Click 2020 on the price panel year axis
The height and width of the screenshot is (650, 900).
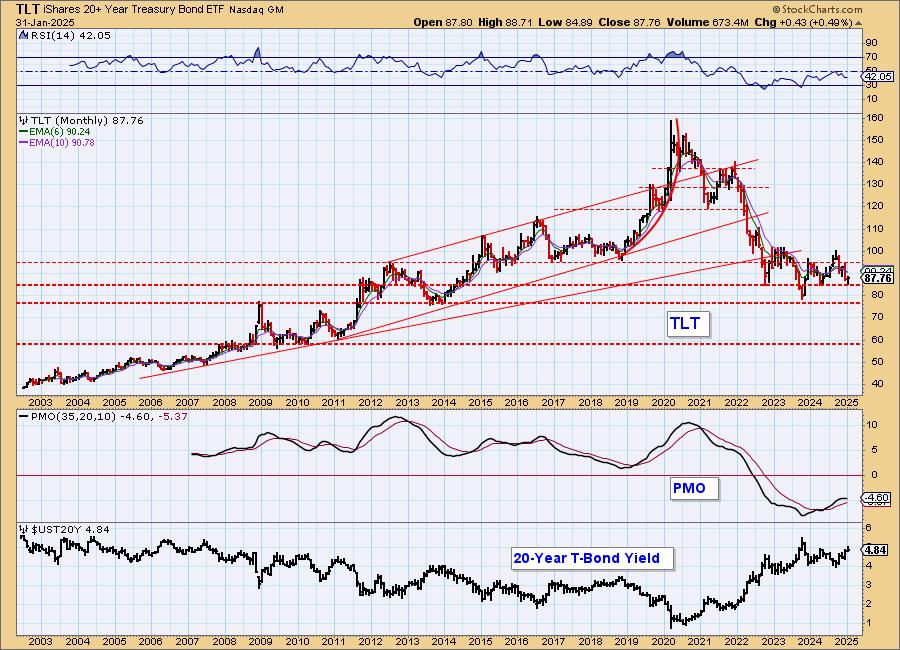click(x=663, y=403)
